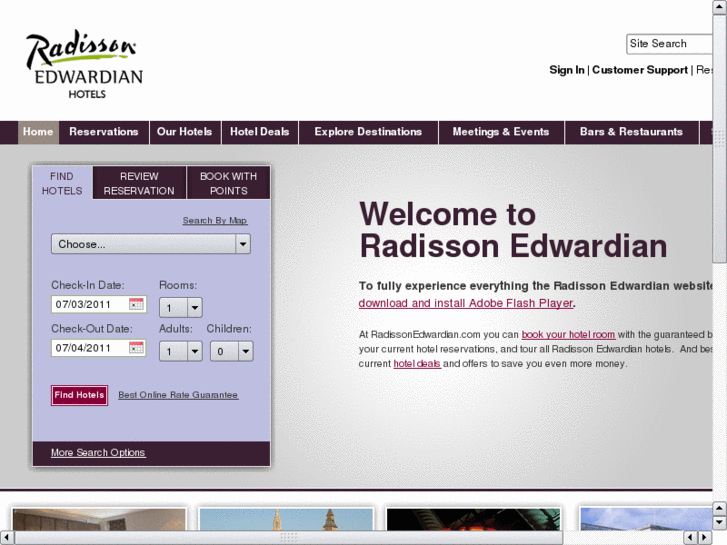Open the Check-Out Date calendar icon
The image size is (727, 545).
(136, 348)
